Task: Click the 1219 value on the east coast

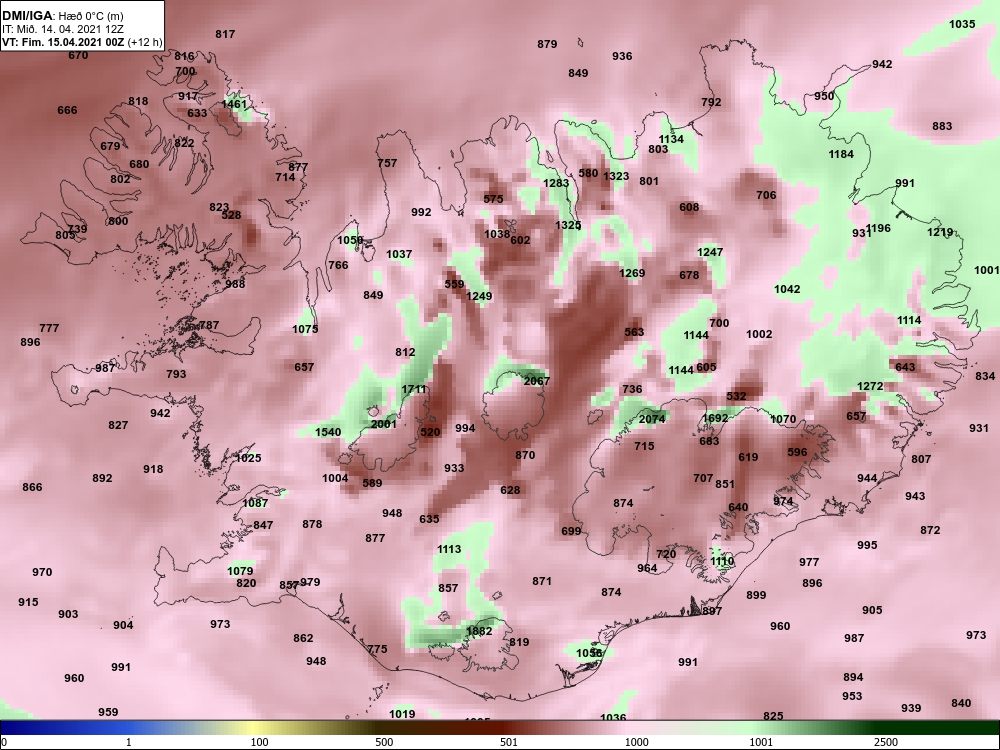Action: [x=940, y=232]
